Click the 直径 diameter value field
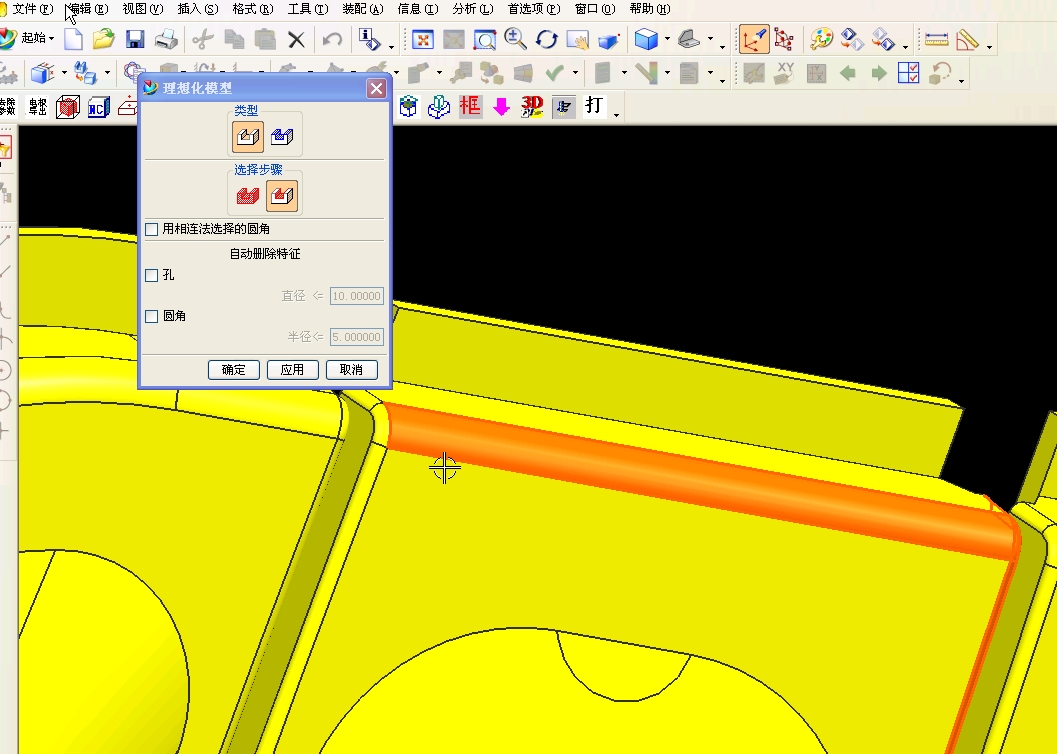 [357, 296]
